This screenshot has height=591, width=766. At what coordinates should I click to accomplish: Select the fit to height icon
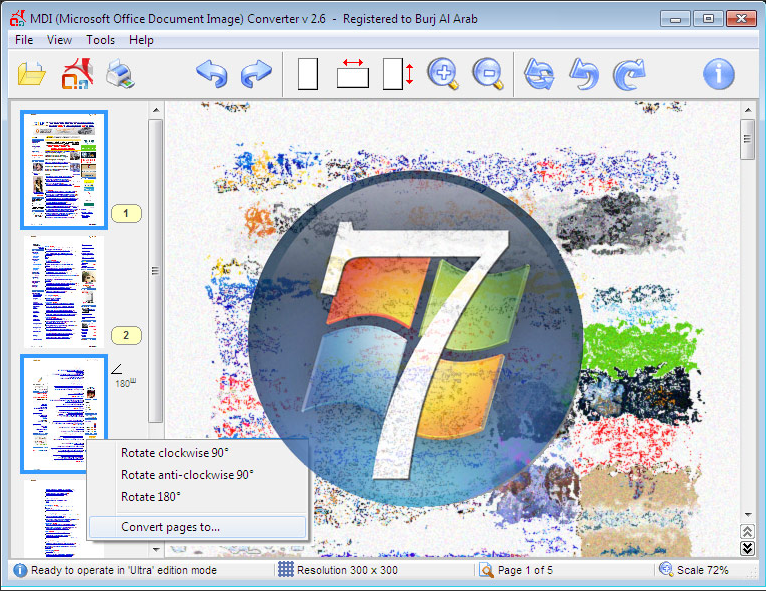(x=398, y=74)
